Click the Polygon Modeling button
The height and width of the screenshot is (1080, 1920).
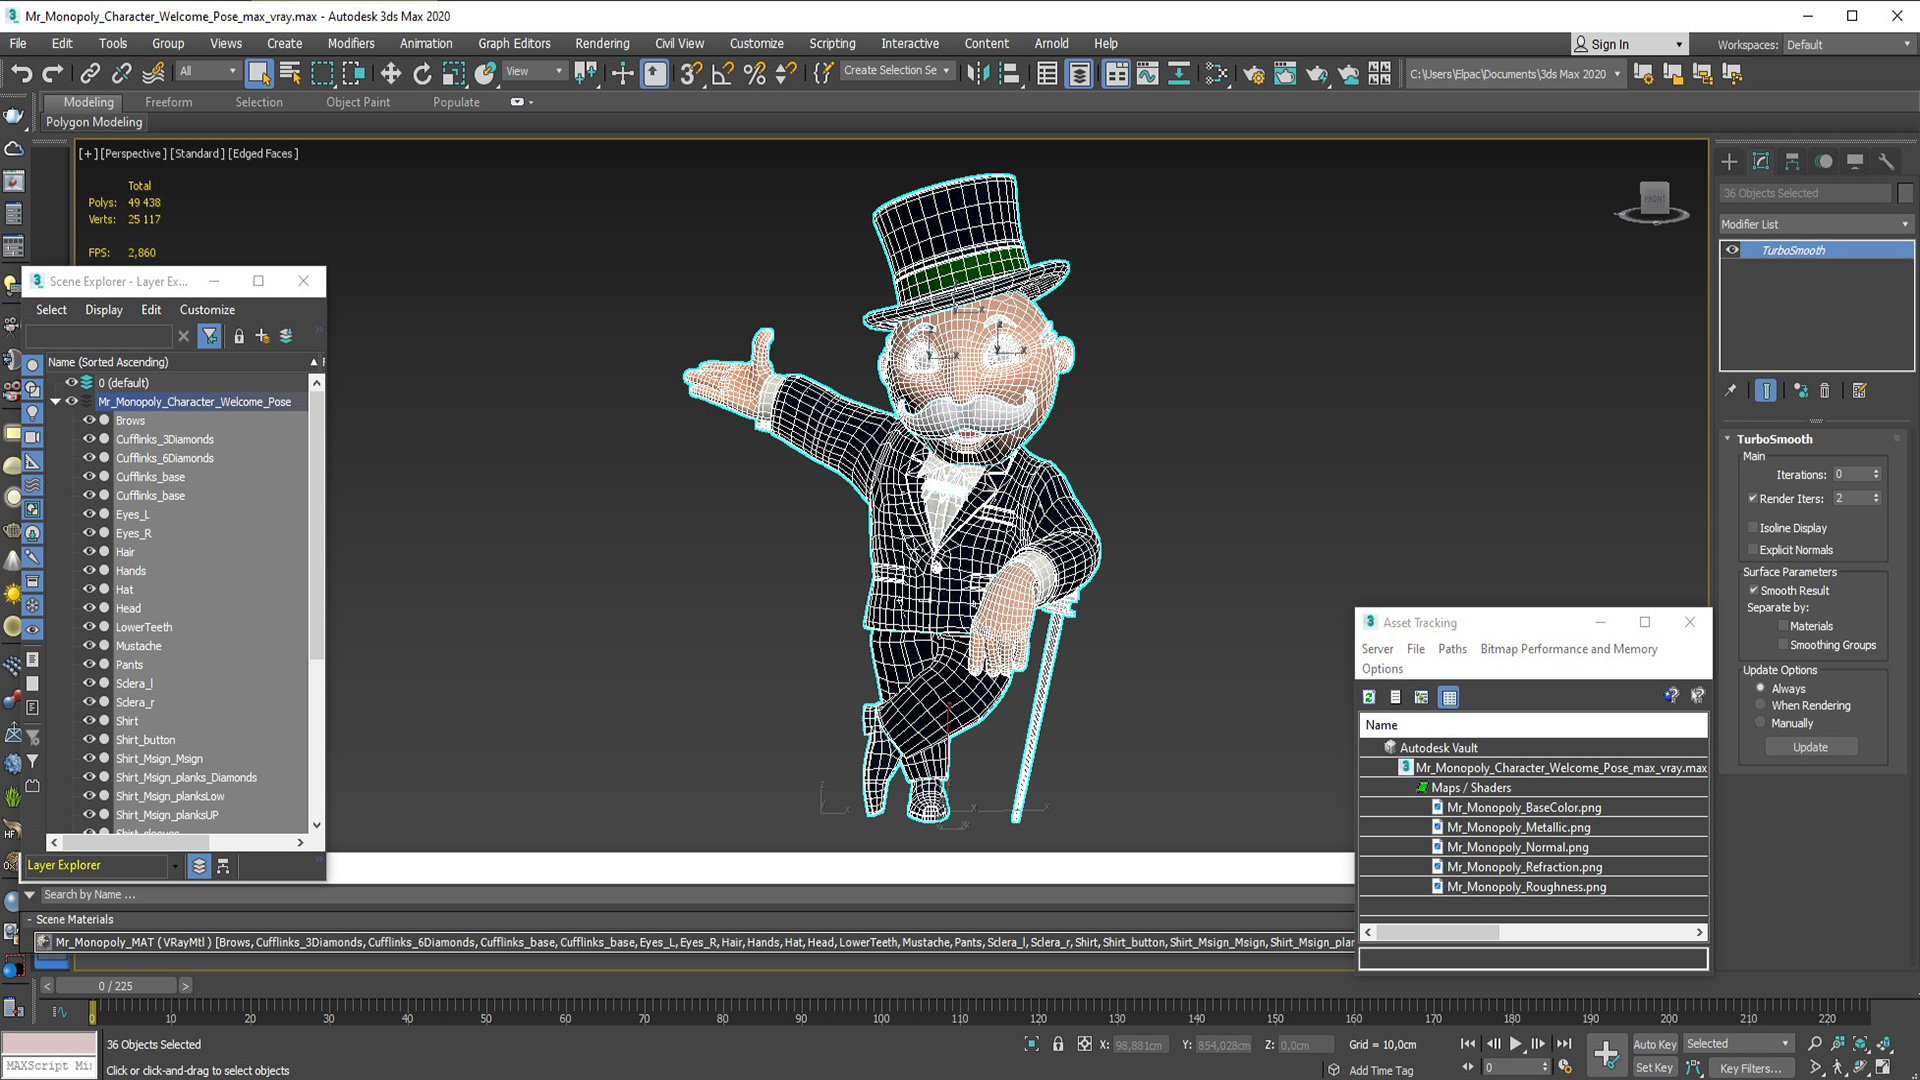[94, 122]
